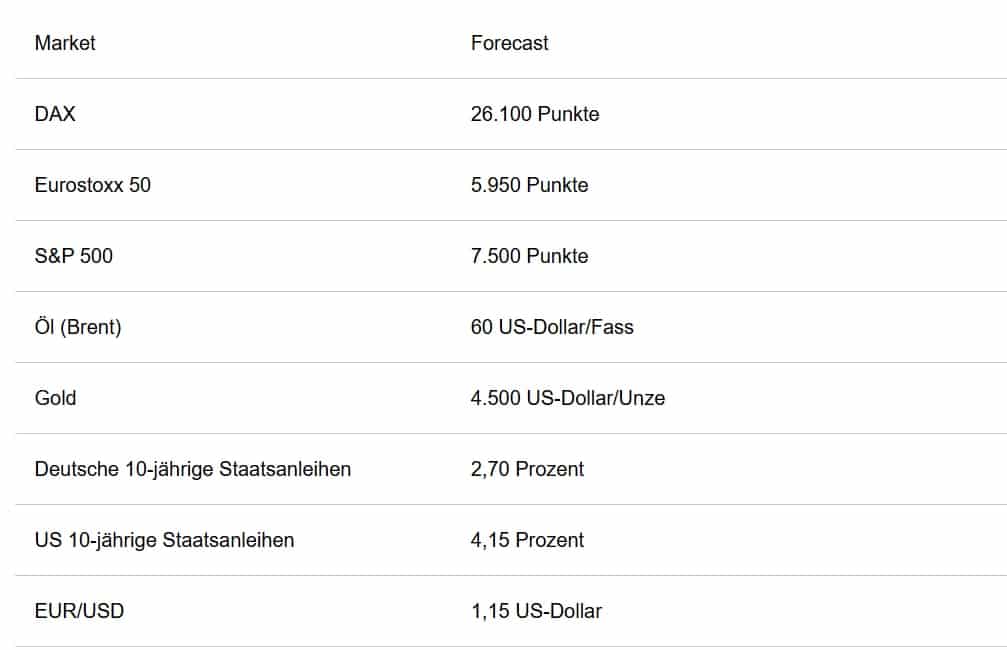Click the US-Dollar/Unze unit text
This screenshot has width=1007, height=650.
click(x=596, y=398)
